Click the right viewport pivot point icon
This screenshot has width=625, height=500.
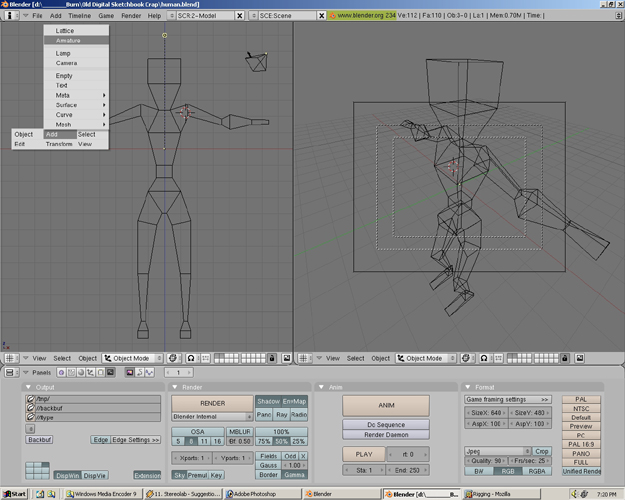point(484,358)
